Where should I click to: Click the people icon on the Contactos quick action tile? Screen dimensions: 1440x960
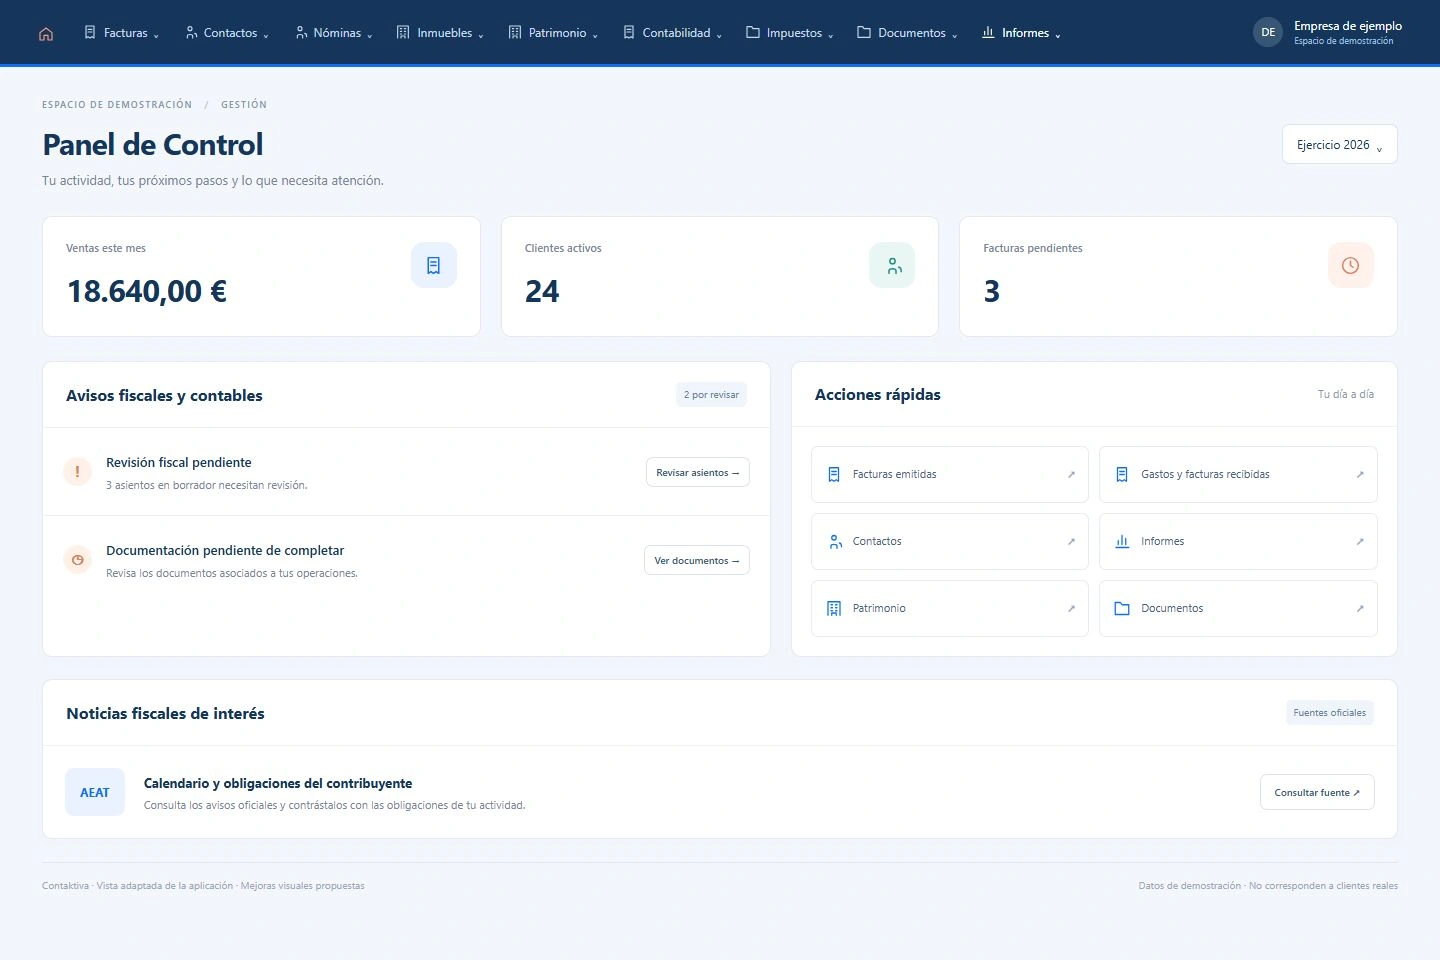(x=835, y=541)
